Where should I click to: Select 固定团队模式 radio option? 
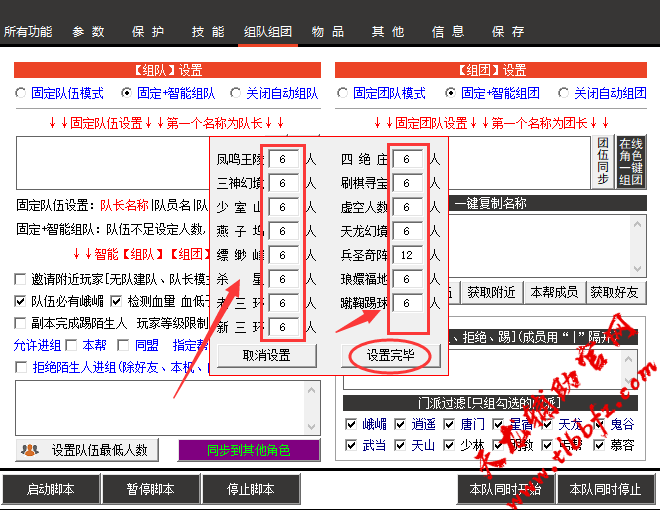pyautogui.click(x=343, y=93)
